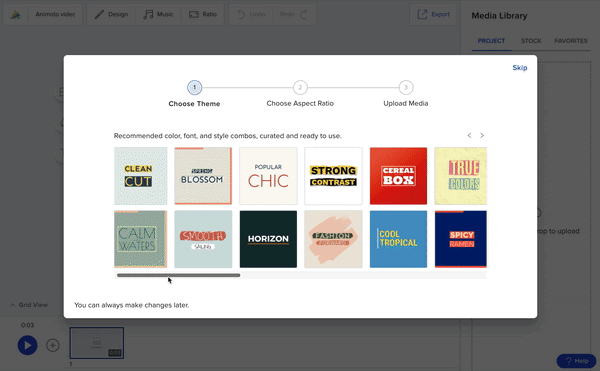600x371 pixels.
Task: Collapse the Grid View expander
Action: click(29, 305)
